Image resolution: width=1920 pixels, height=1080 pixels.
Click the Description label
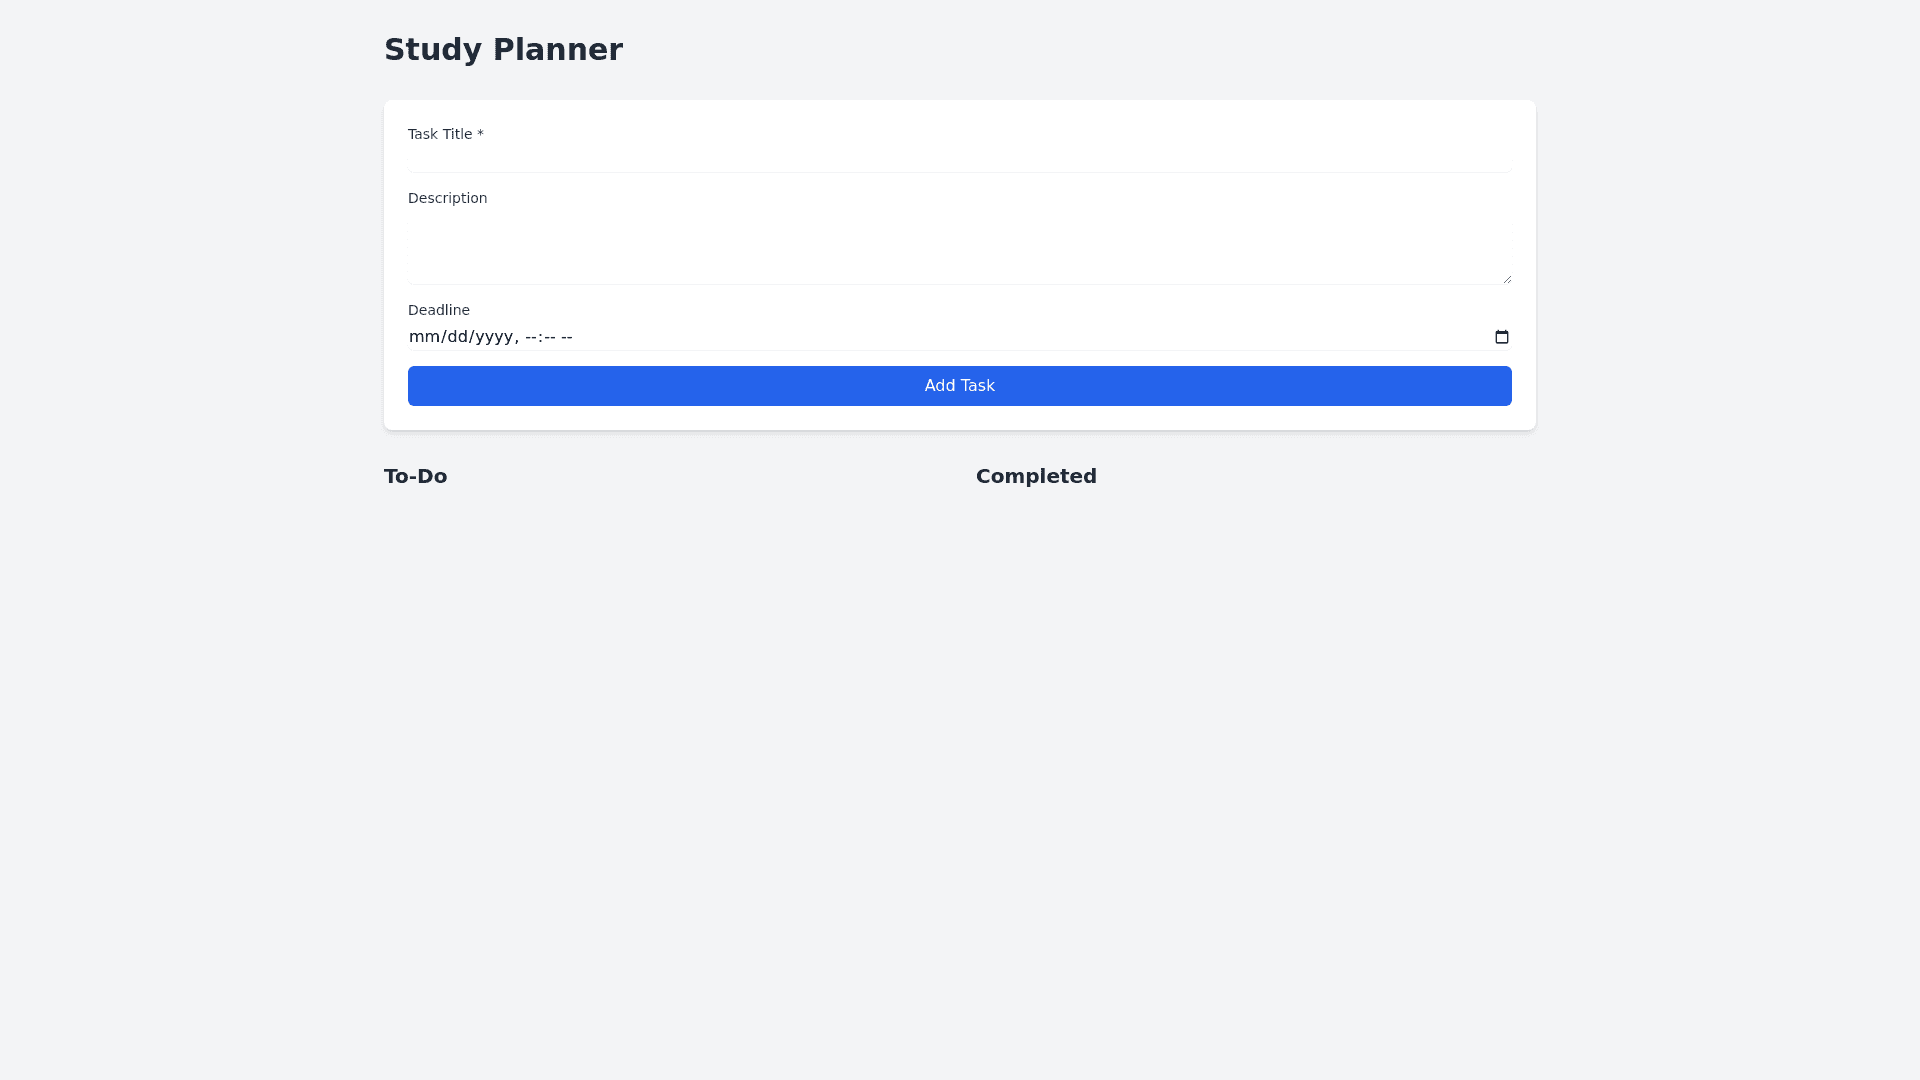point(447,198)
